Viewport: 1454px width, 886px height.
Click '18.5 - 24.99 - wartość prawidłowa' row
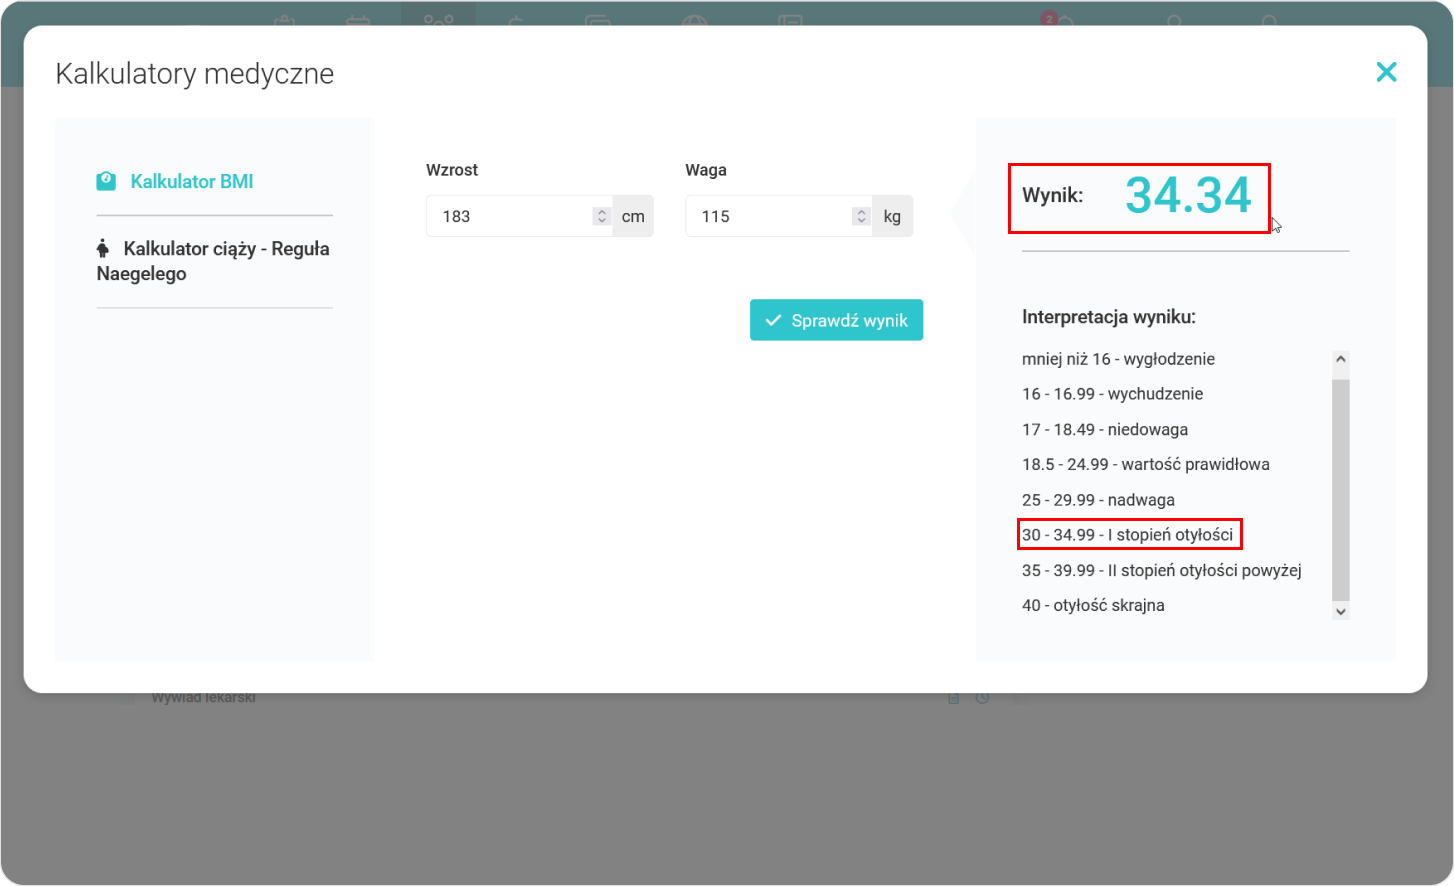click(1146, 464)
